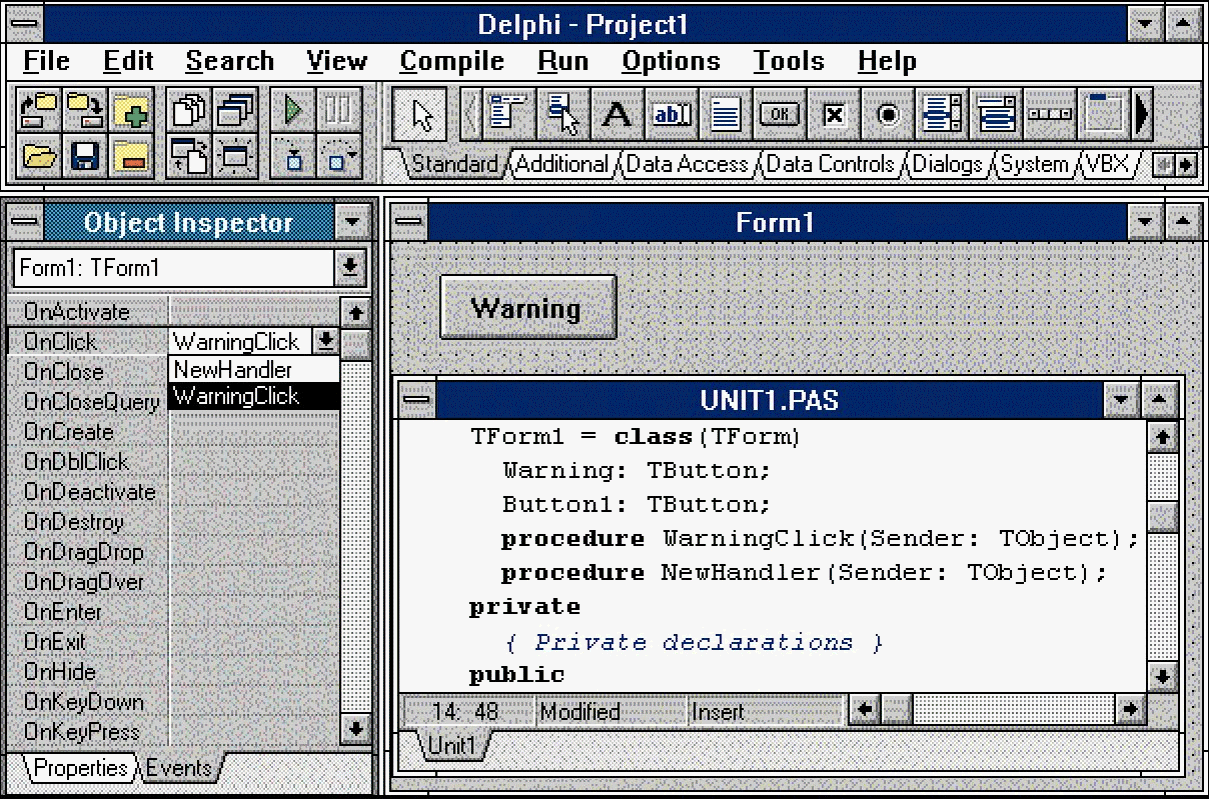The height and width of the screenshot is (799, 1209).
Task: Switch to the Properties tab in Object Inspector
Action: 80,768
